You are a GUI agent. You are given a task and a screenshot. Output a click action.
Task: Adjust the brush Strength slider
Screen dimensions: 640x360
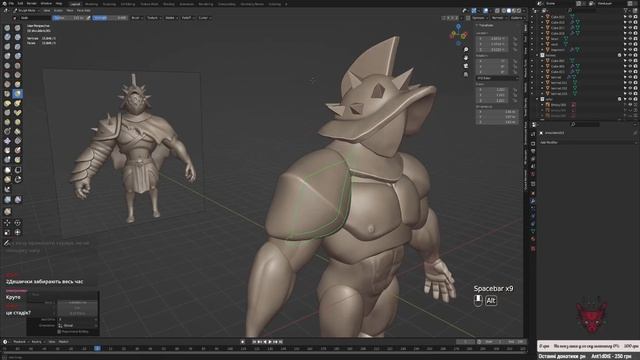click(x=110, y=18)
